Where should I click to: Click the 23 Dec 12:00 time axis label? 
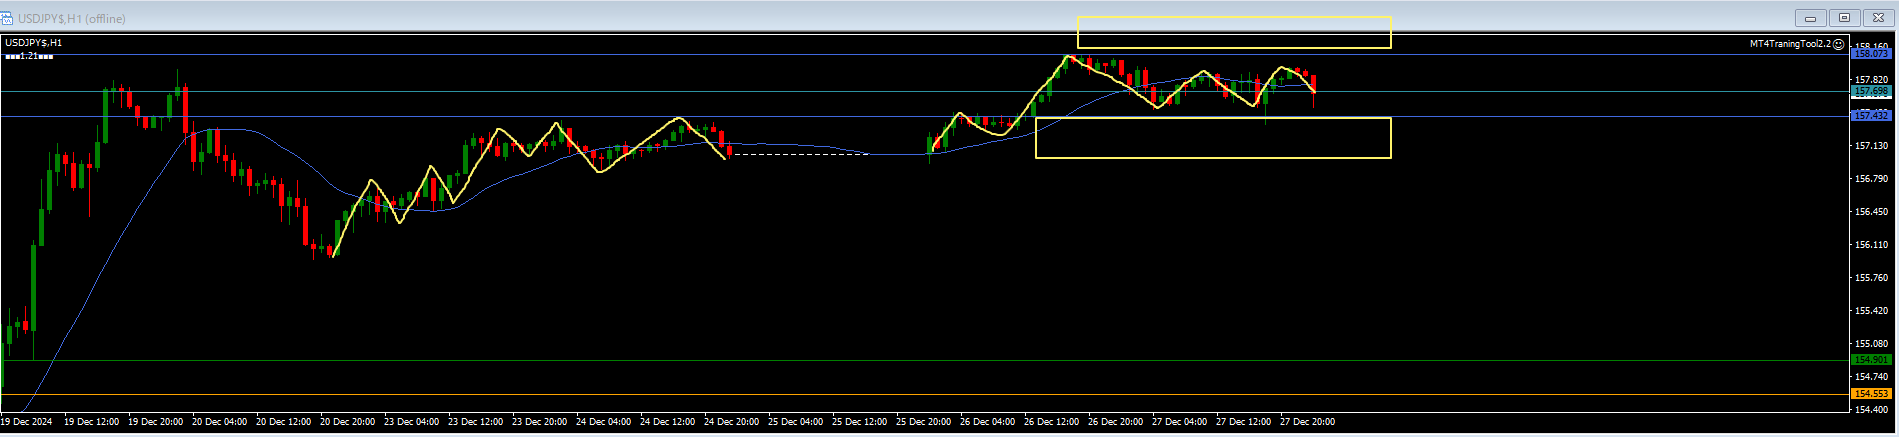click(476, 422)
